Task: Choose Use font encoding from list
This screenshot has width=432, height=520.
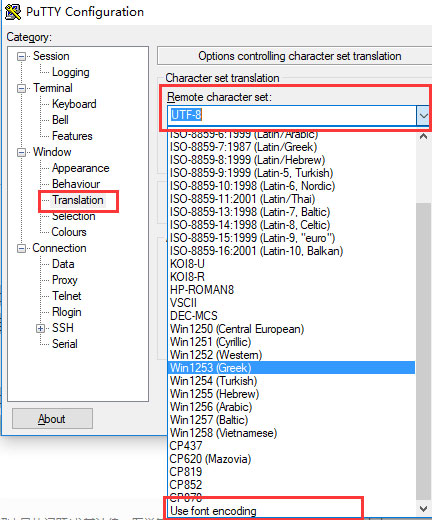Action: pos(213,511)
